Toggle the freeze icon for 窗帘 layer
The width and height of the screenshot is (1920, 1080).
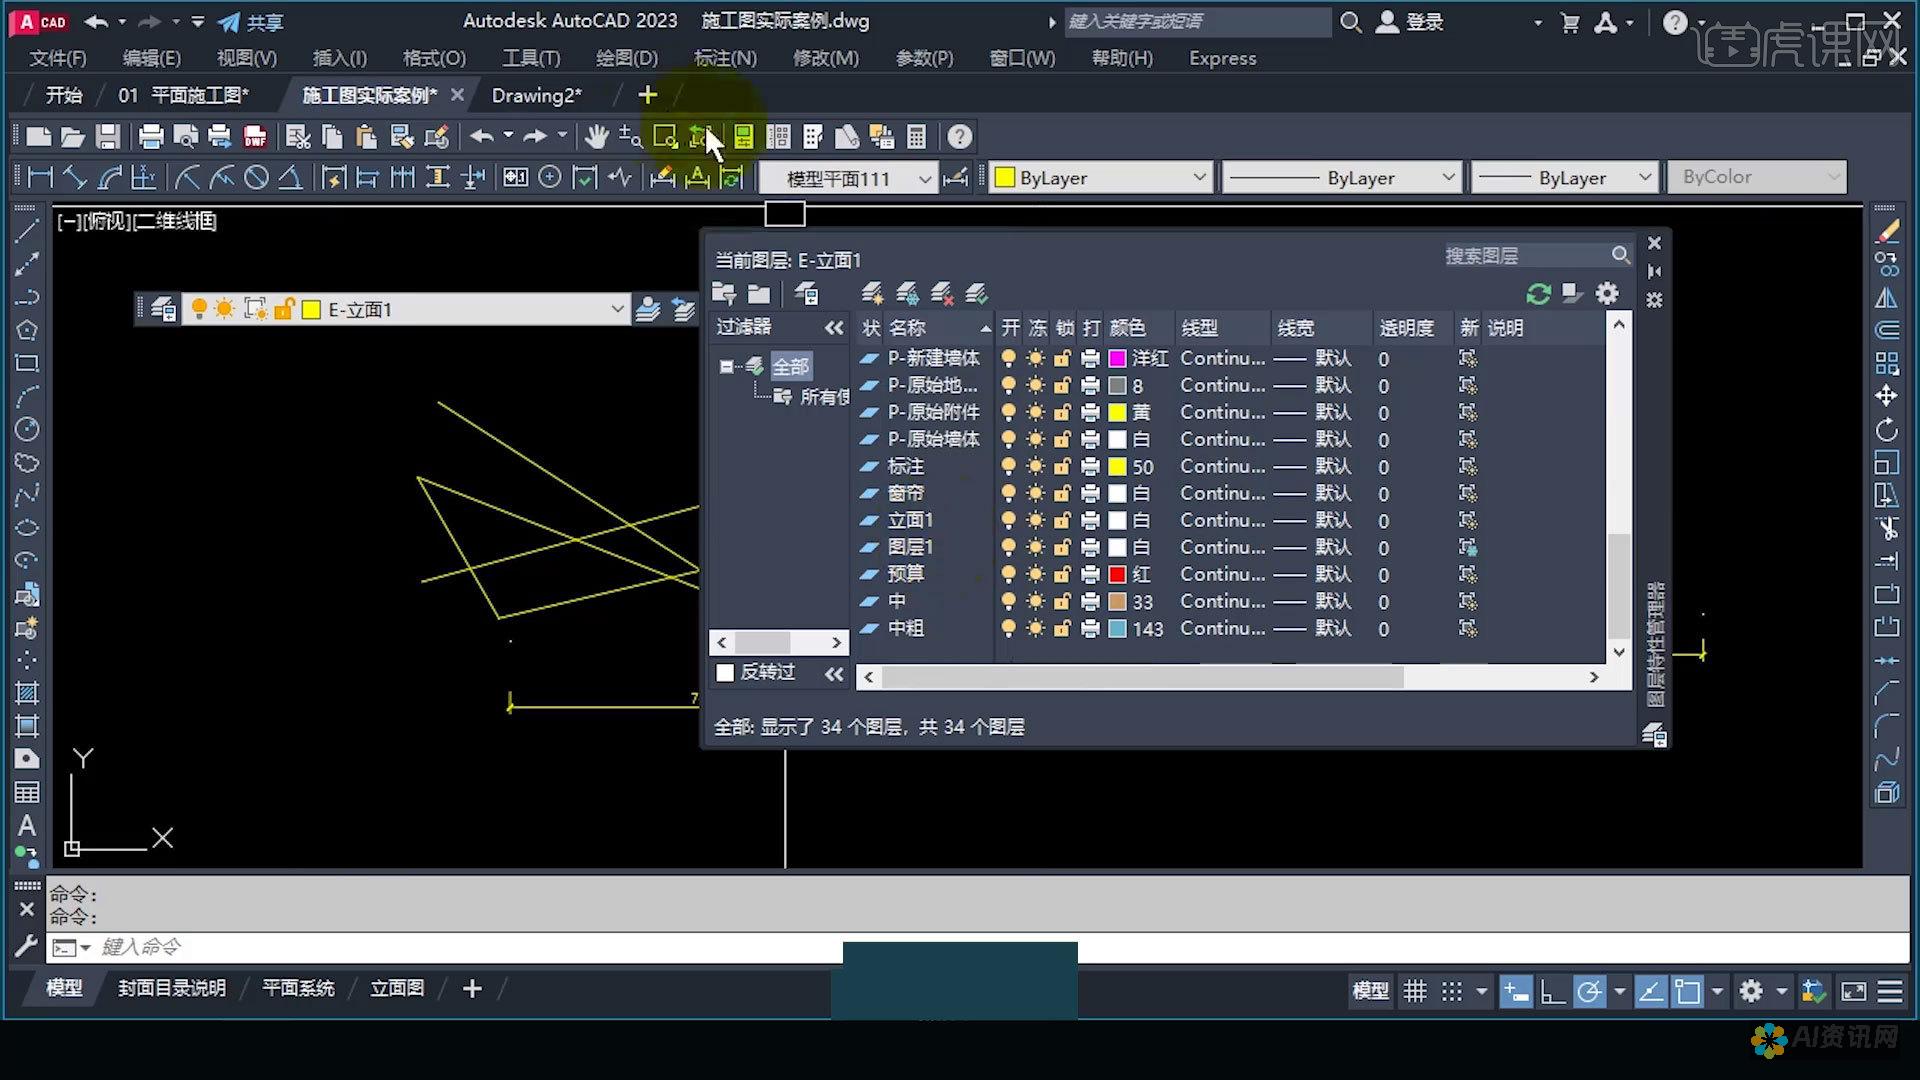(x=1035, y=492)
